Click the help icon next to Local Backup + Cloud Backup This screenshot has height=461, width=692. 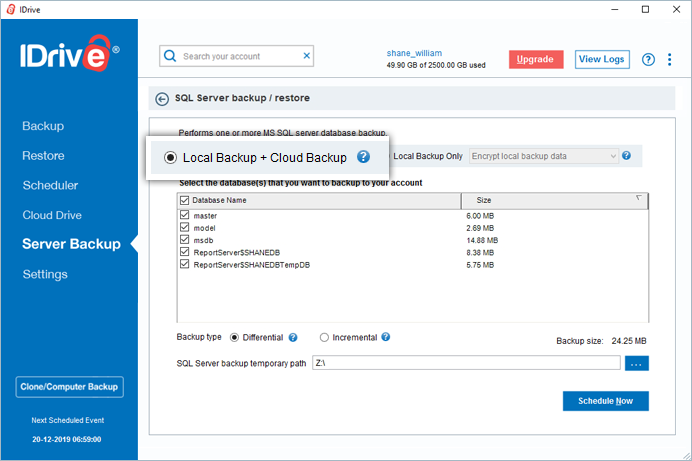(363, 157)
